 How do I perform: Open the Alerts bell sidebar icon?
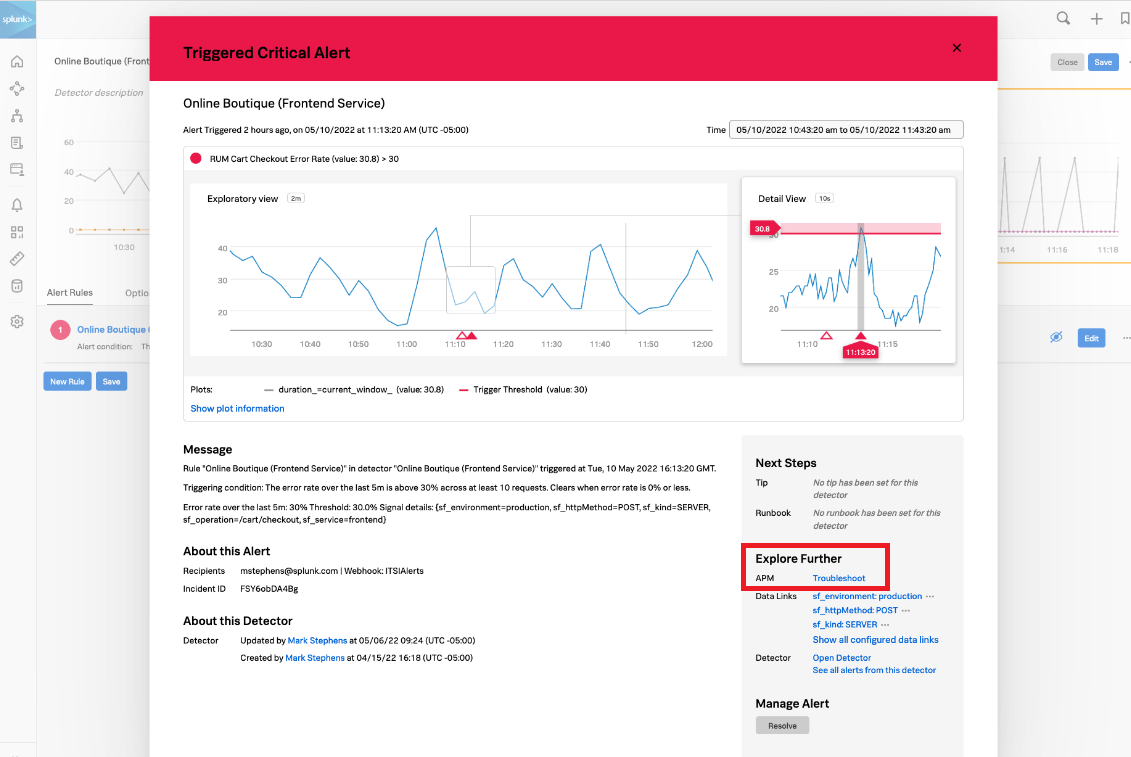17,205
